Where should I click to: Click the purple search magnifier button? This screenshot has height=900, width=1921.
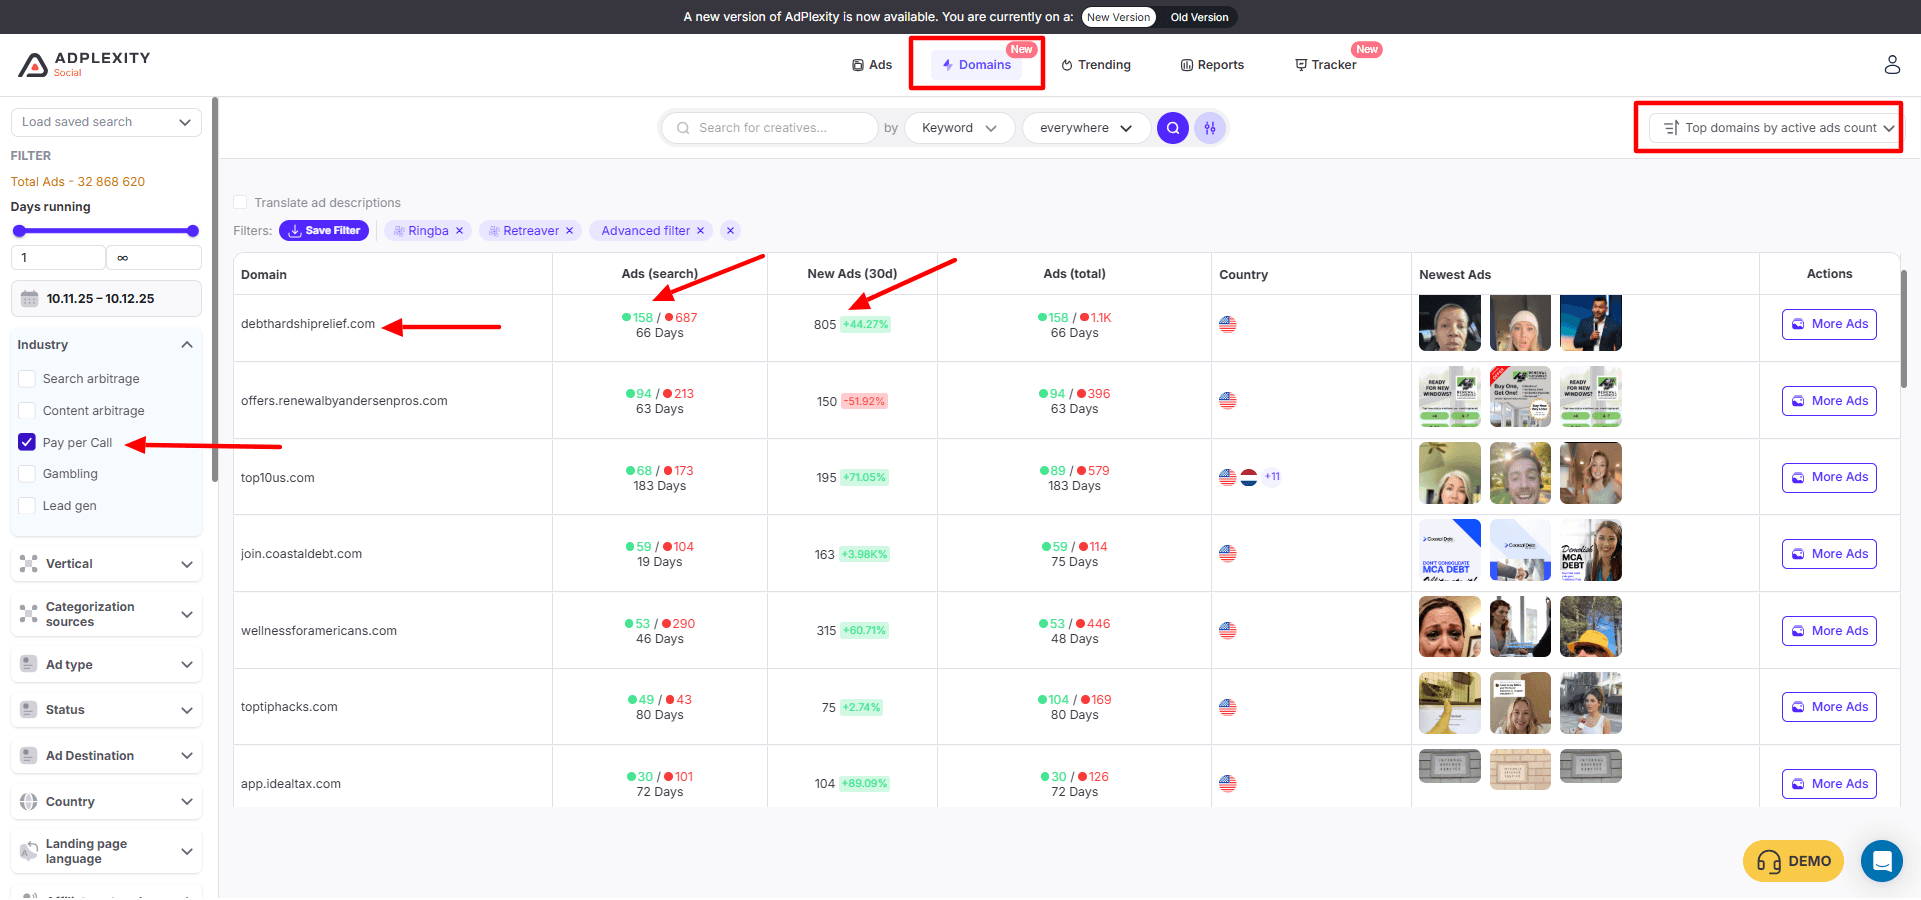click(1173, 128)
